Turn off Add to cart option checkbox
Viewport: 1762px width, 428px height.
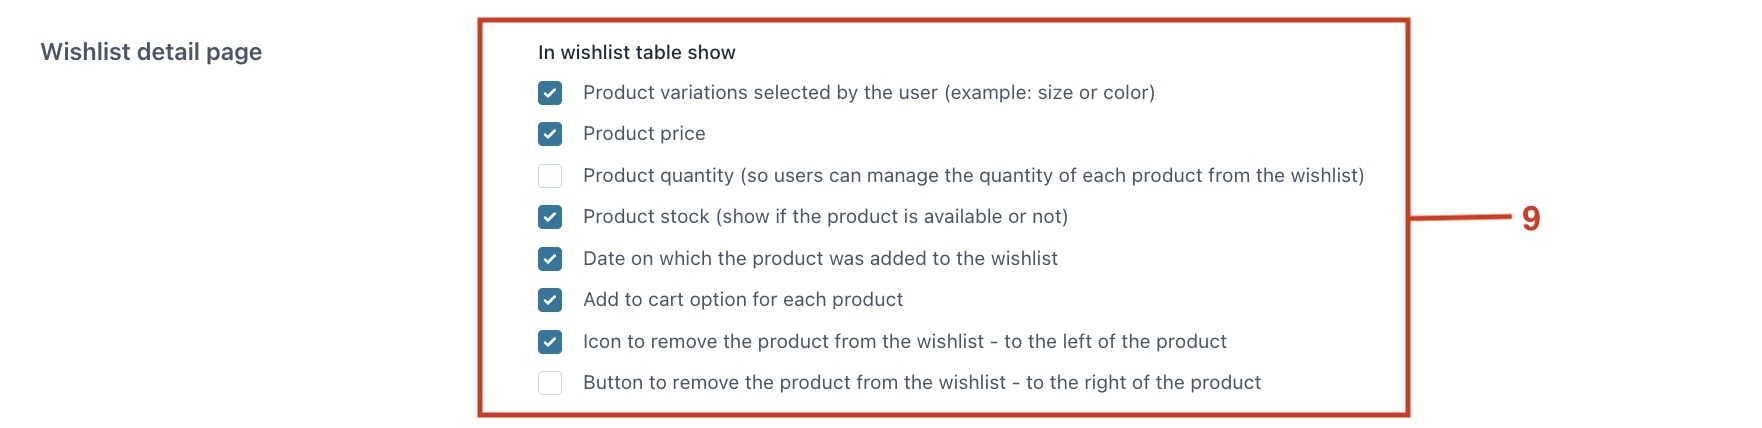coord(550,300)
